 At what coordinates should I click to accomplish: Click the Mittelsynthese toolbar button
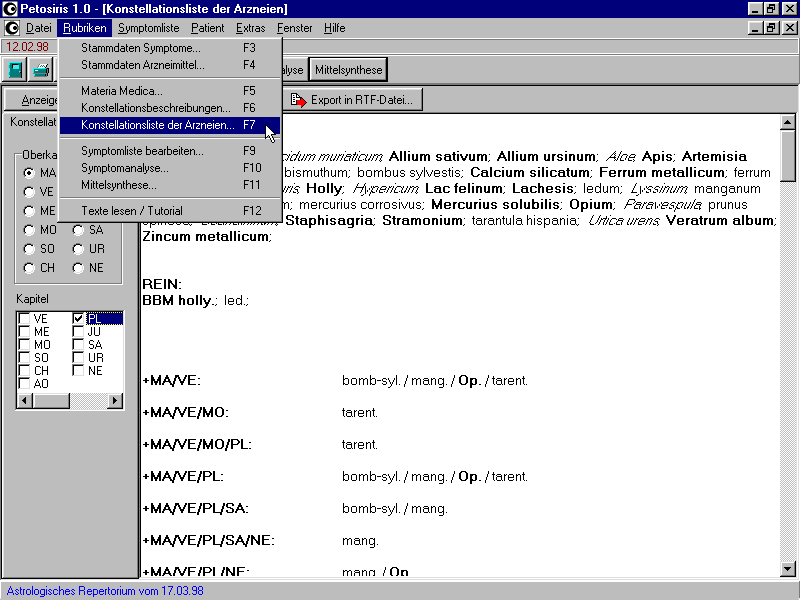tap(348, 70)
